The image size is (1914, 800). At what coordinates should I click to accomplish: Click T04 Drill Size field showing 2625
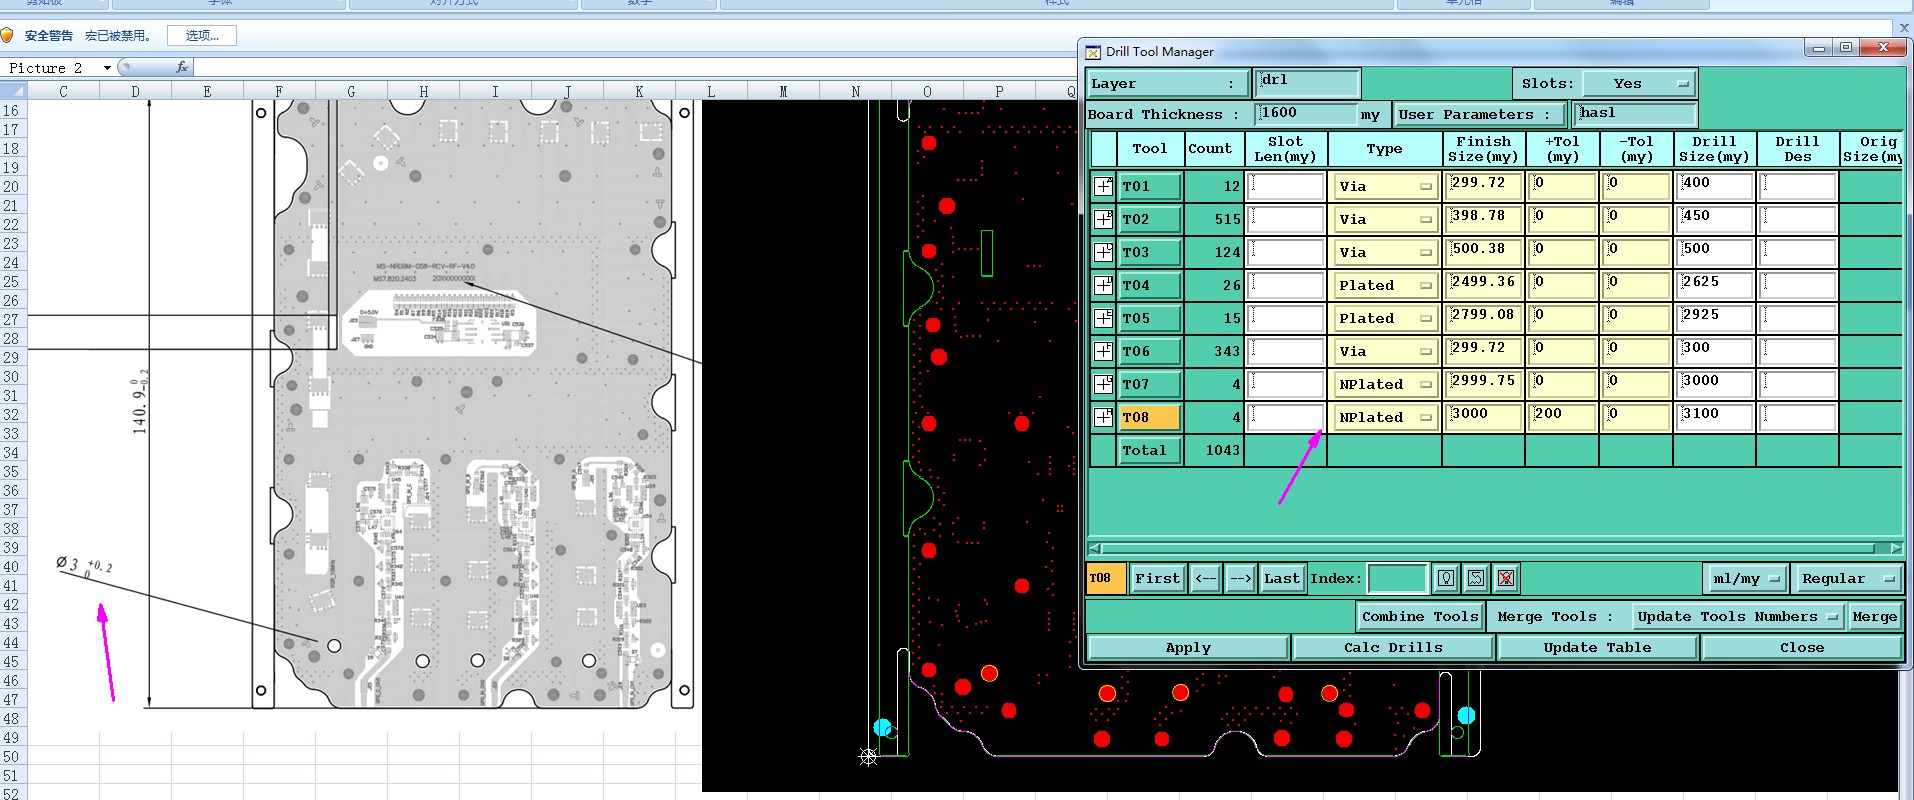coord(1715,285)
